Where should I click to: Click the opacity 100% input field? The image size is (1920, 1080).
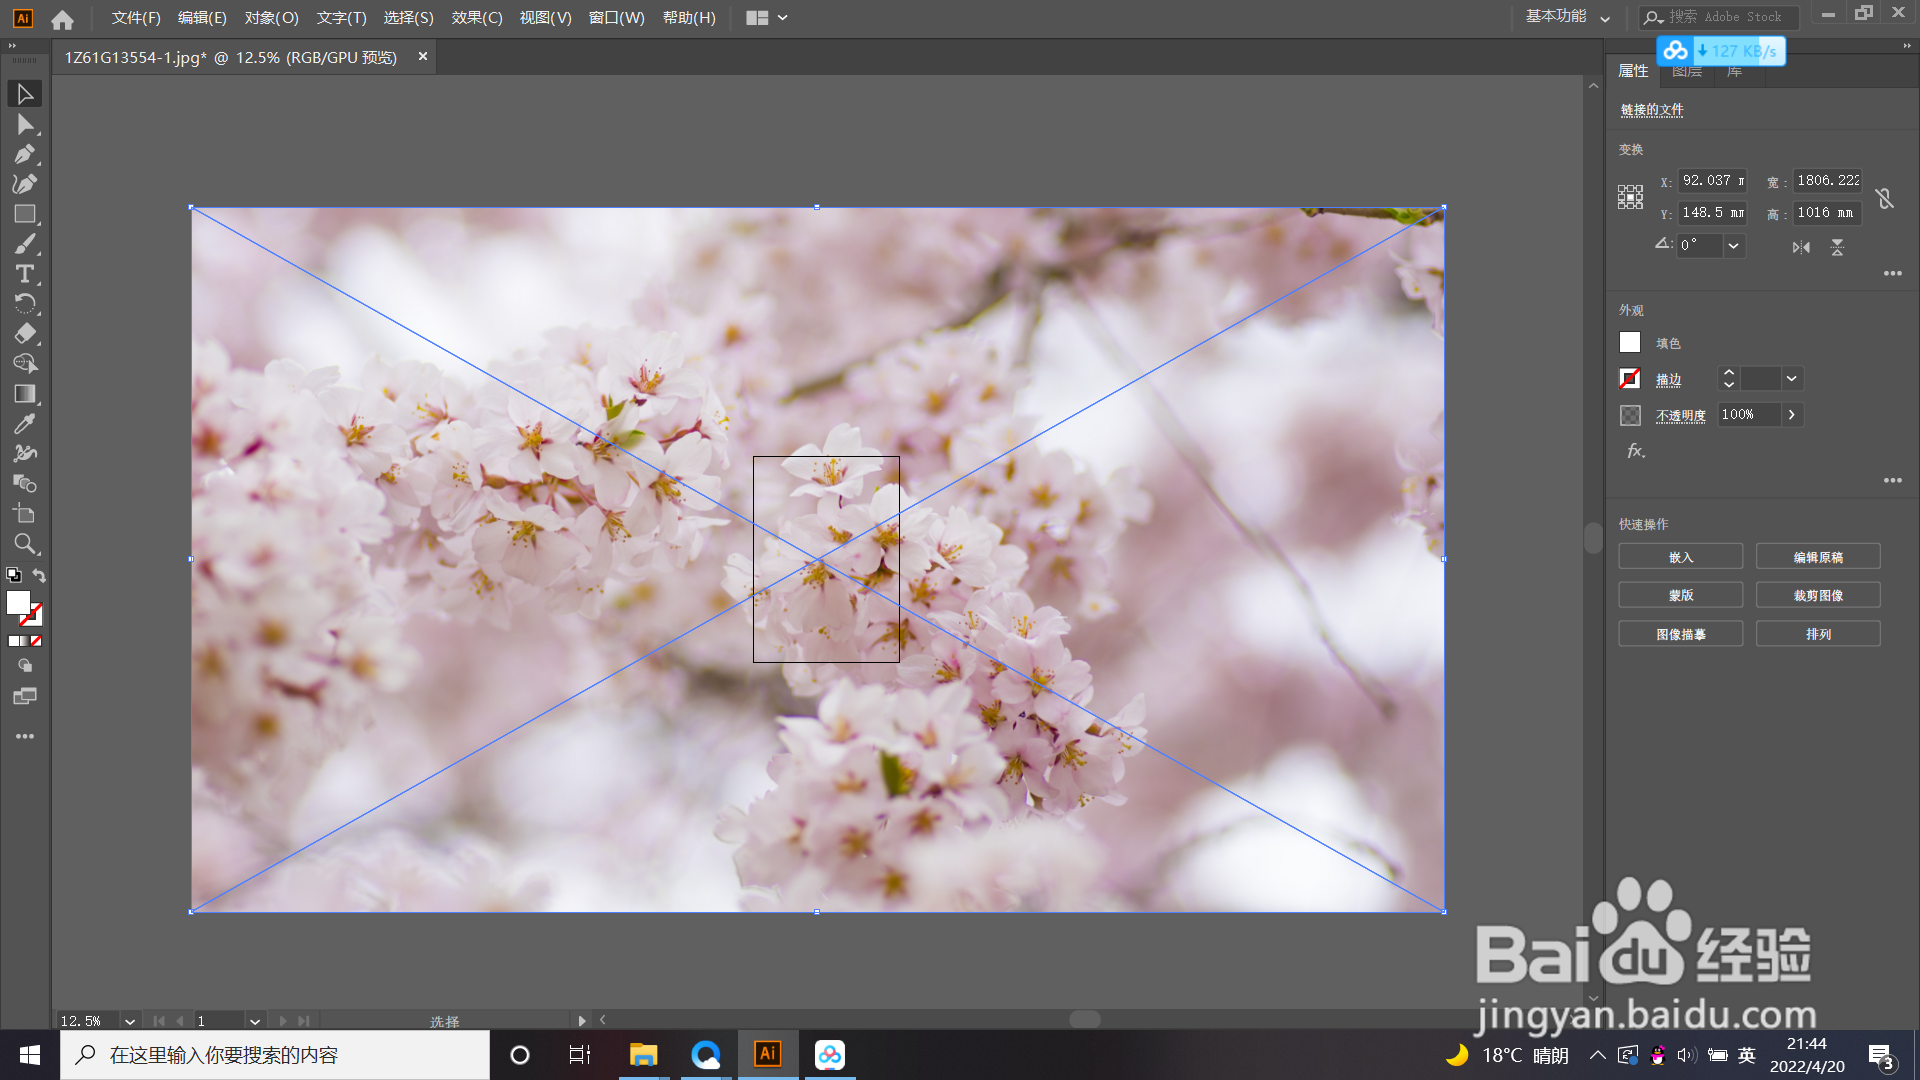1748,415
